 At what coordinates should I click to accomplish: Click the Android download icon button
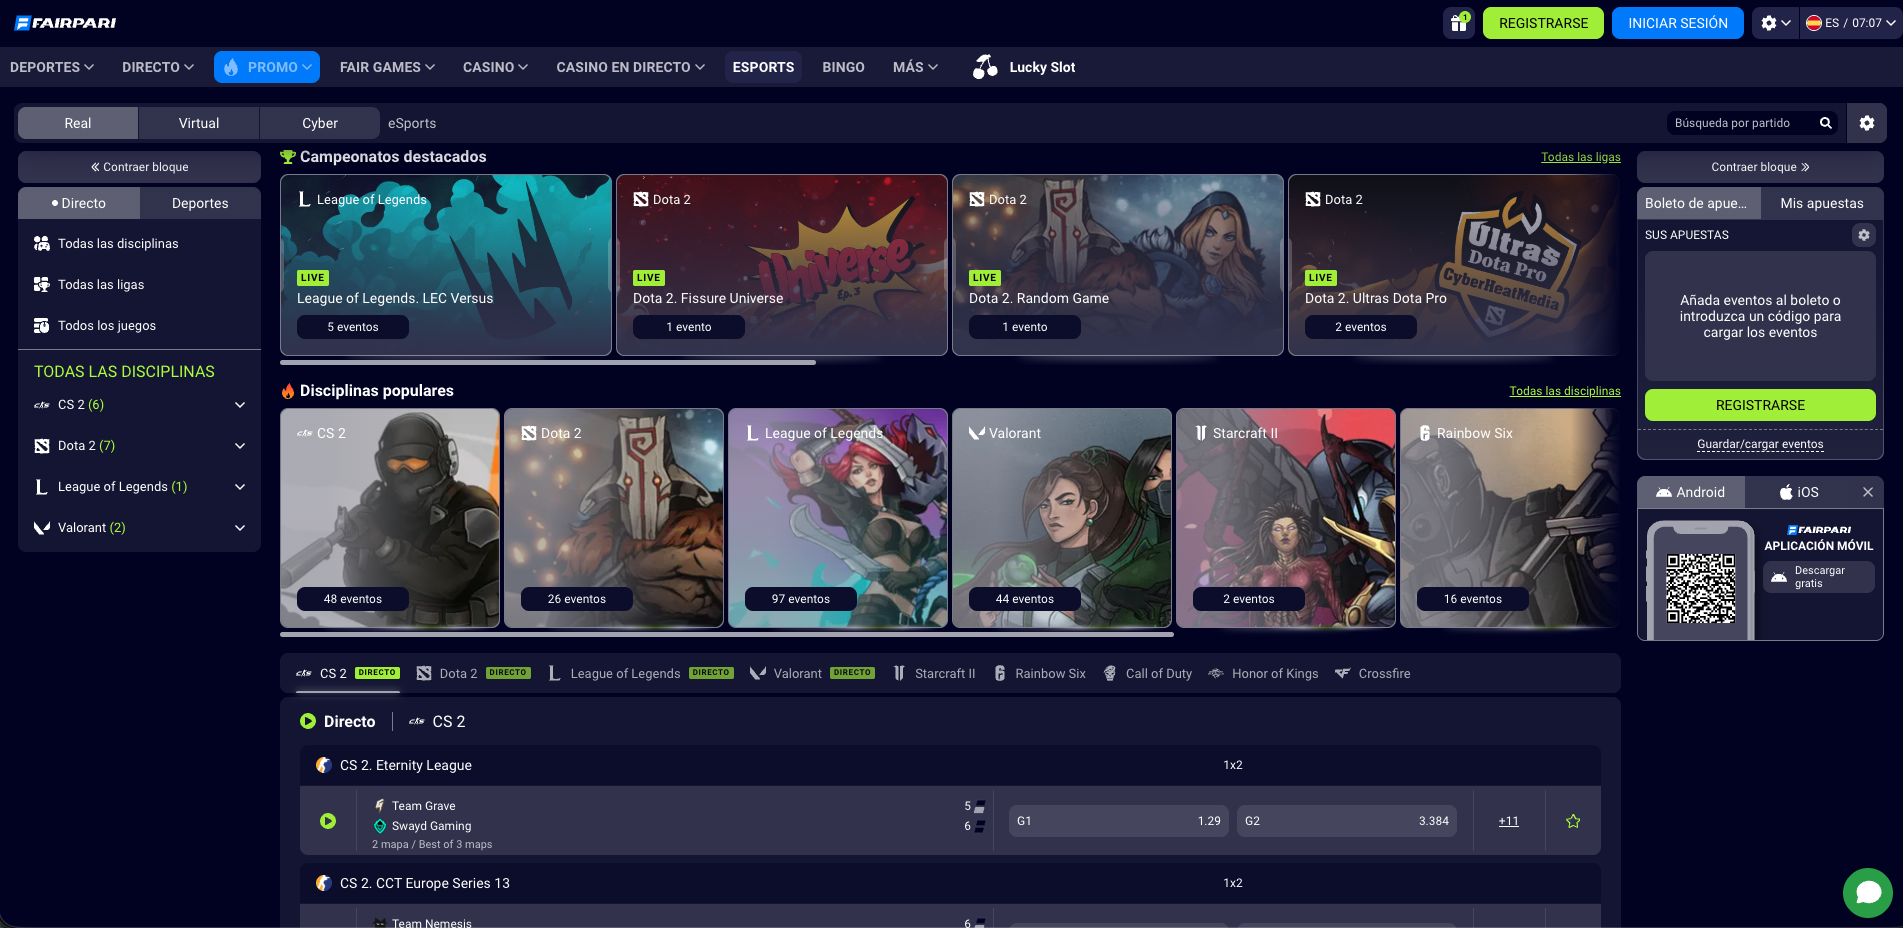coord(1818,577)
